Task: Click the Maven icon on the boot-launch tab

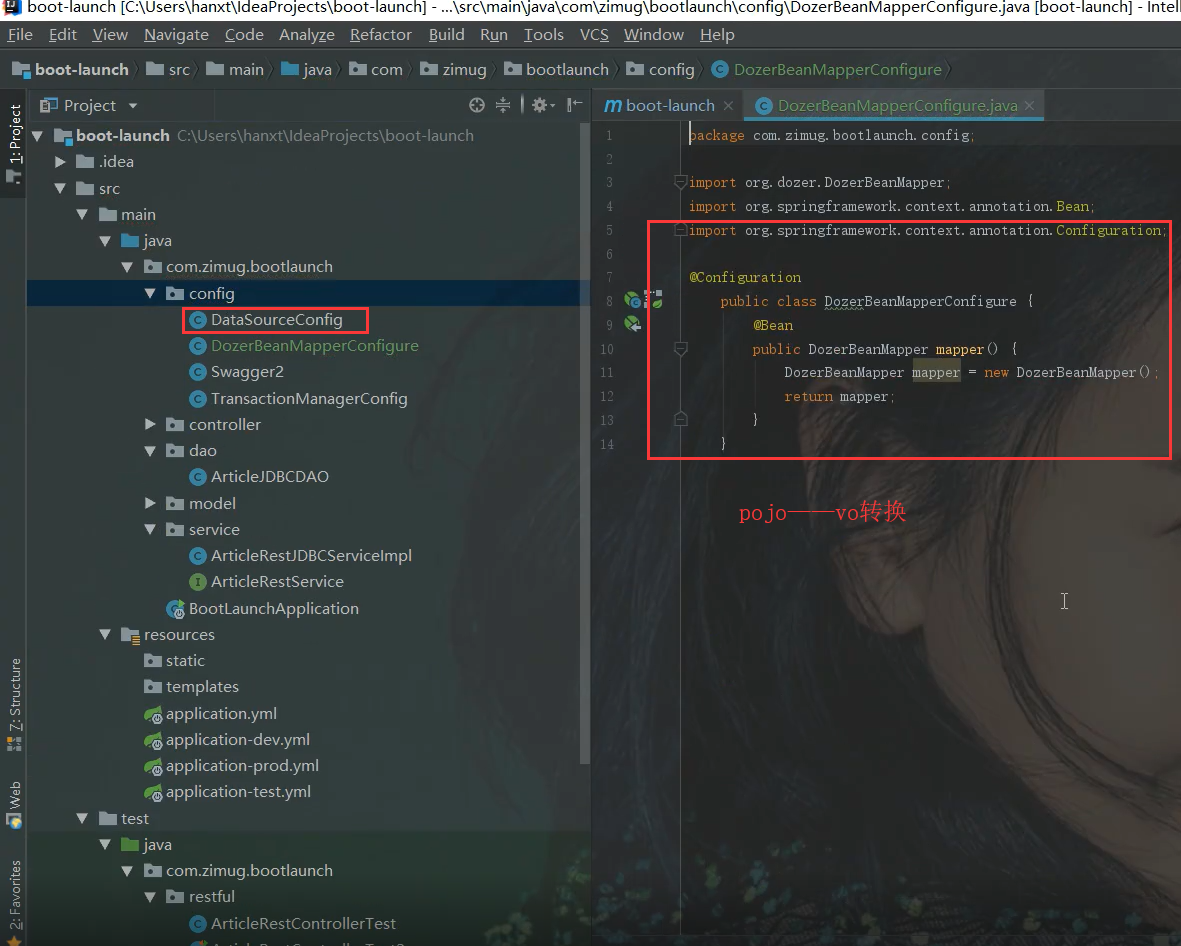Action: pyautogui.click(x=613, y=106)
